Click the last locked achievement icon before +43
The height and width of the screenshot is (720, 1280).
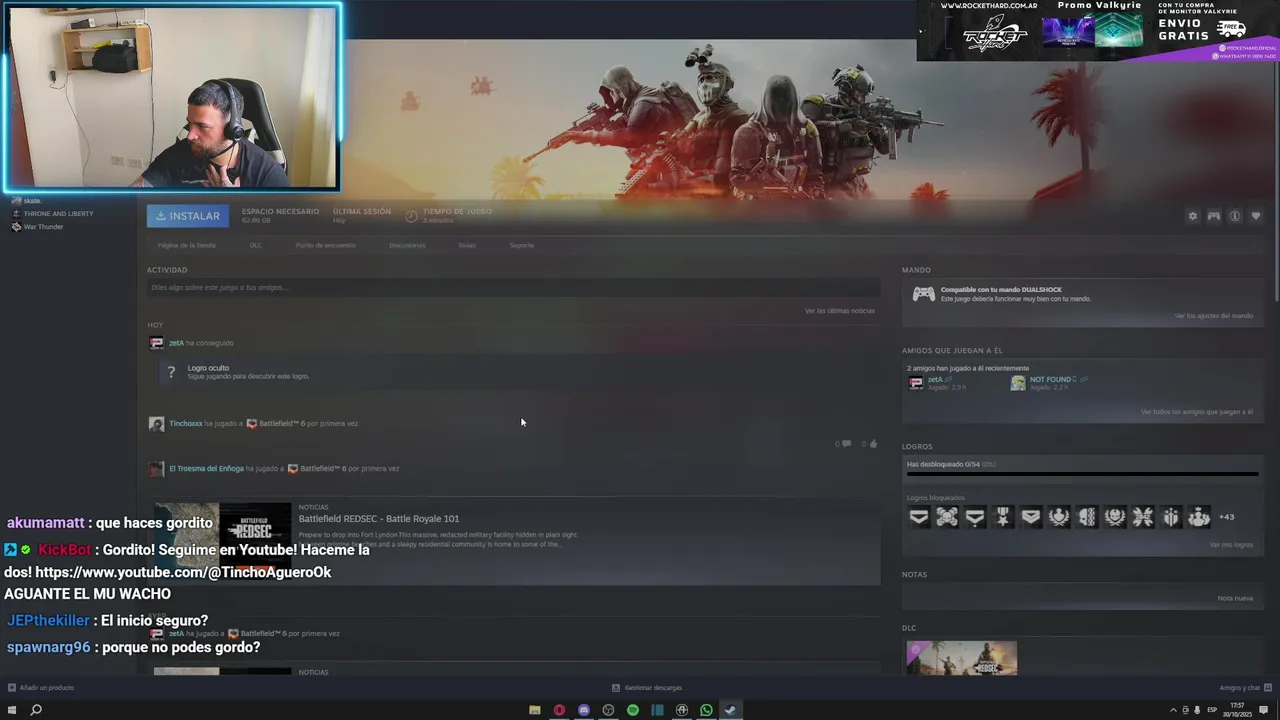tap(1199, 517)
